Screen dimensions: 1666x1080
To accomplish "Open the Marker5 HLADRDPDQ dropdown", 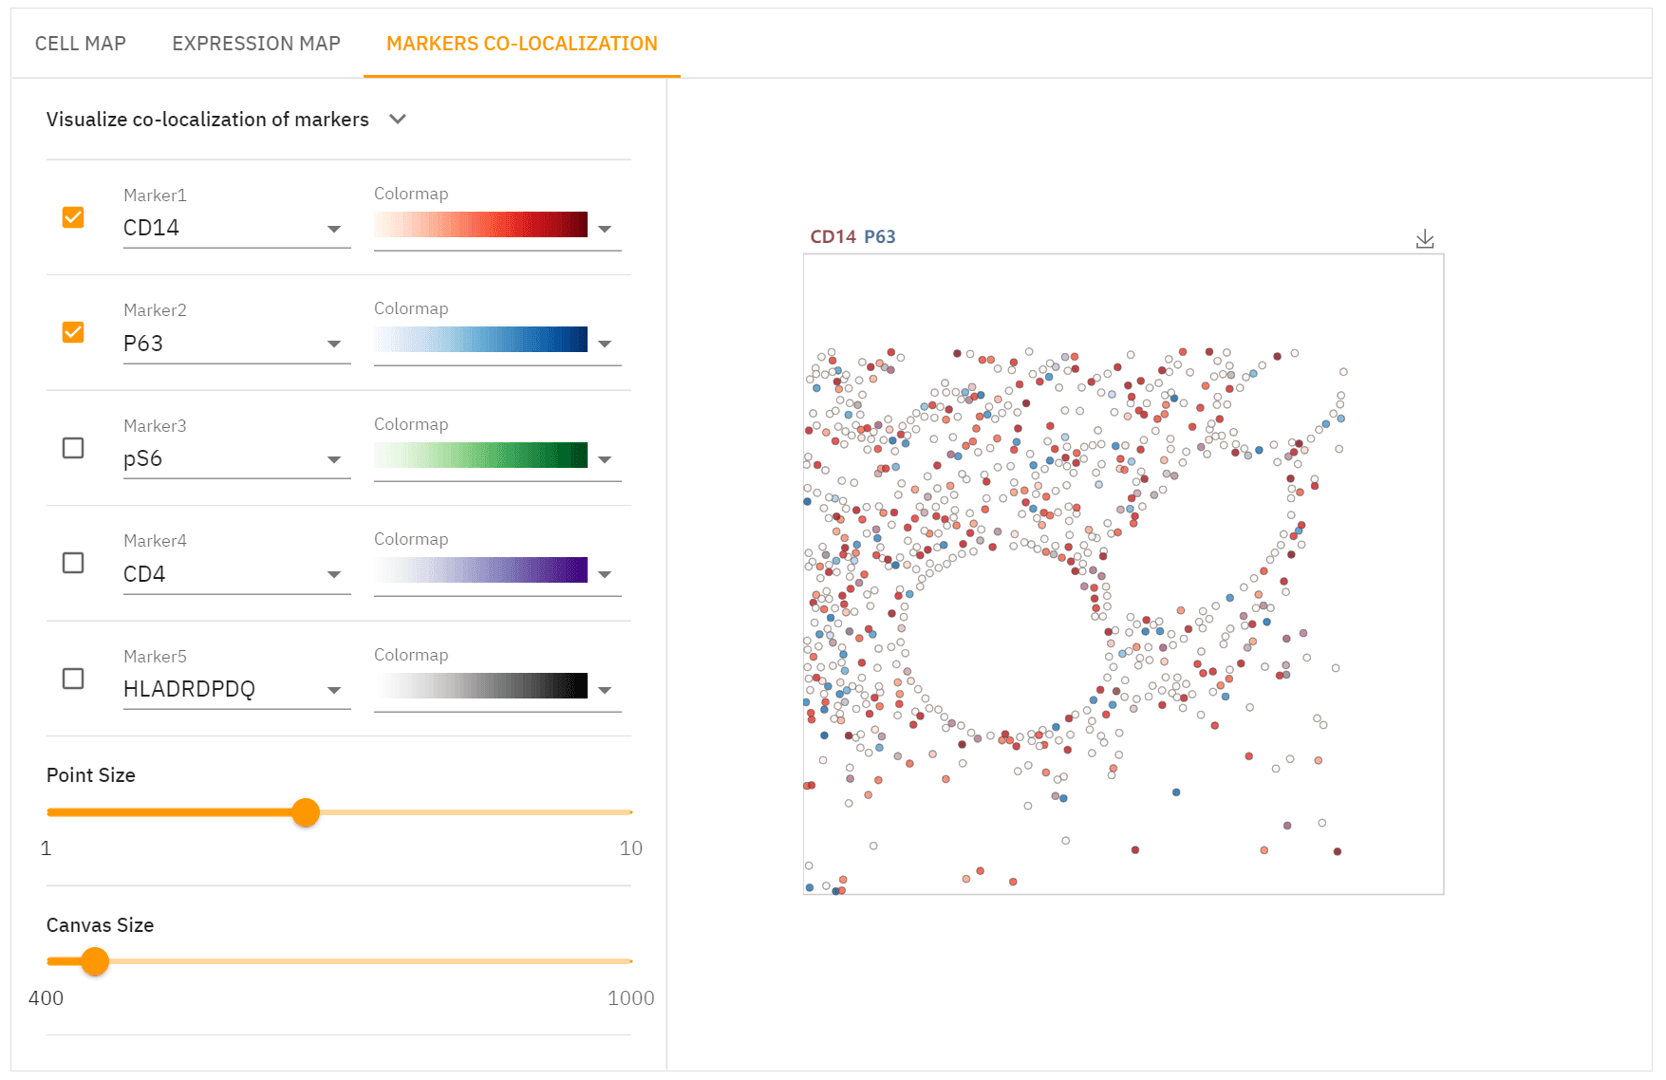I will [x=237, y=689].
